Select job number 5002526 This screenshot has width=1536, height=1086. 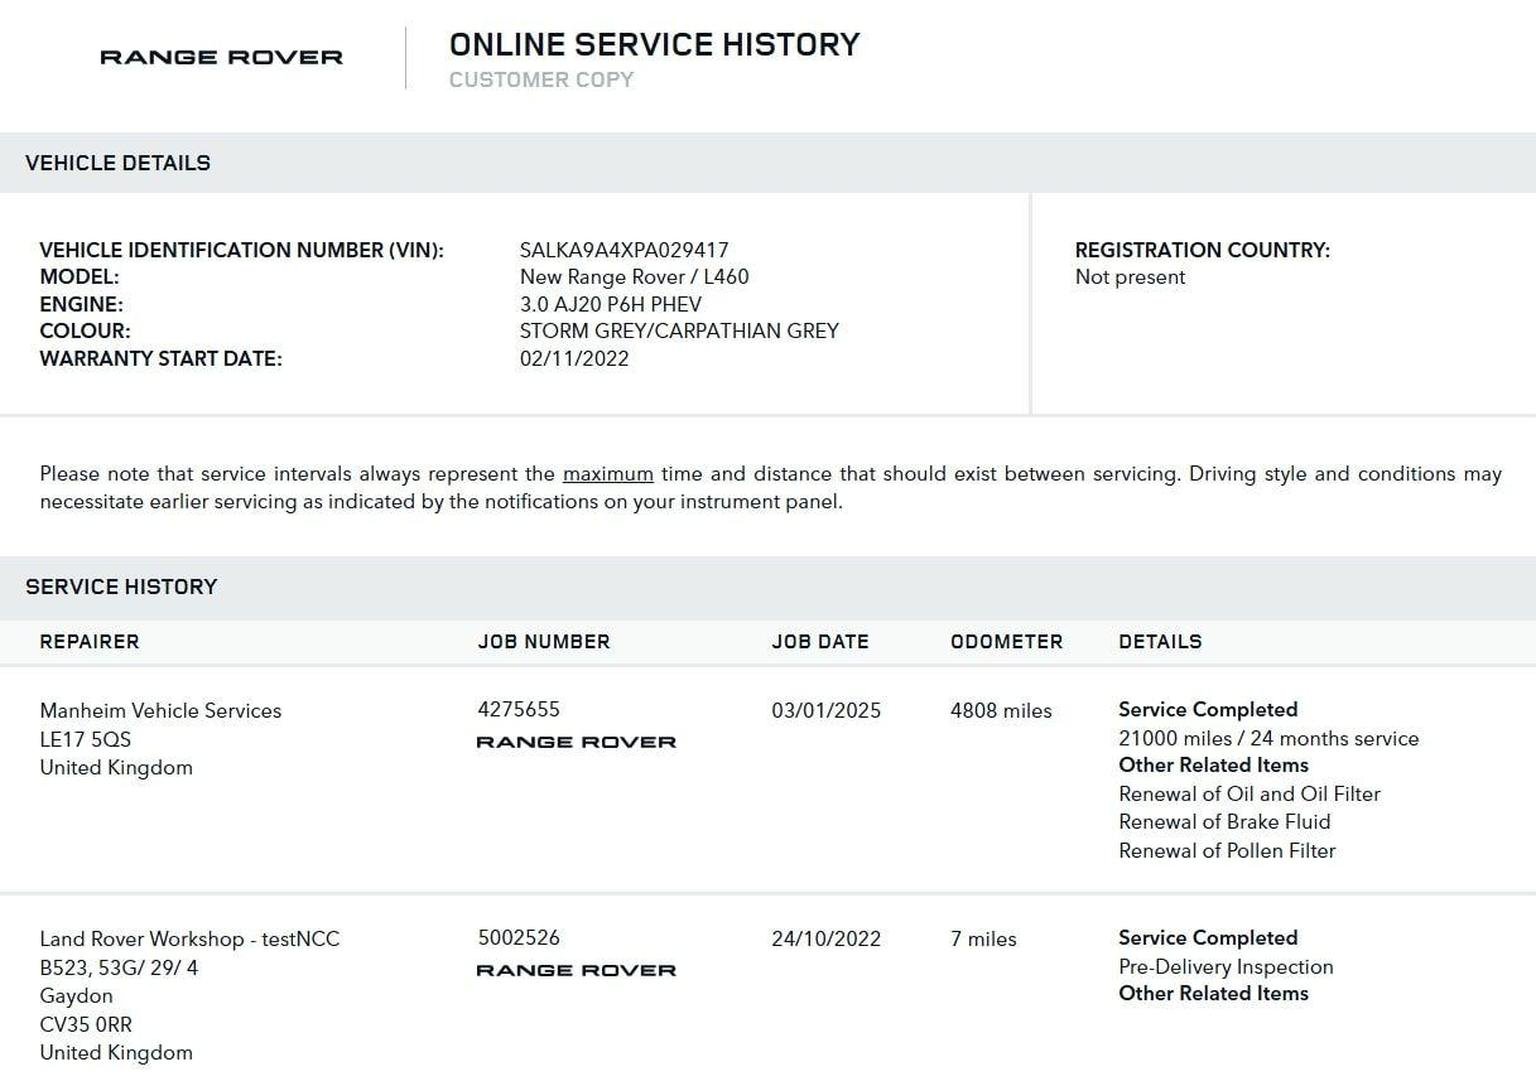(518, 938)
